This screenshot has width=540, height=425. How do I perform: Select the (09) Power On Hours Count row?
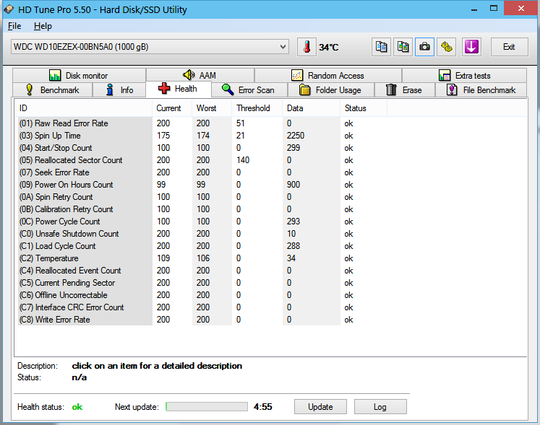click(202, 185)
